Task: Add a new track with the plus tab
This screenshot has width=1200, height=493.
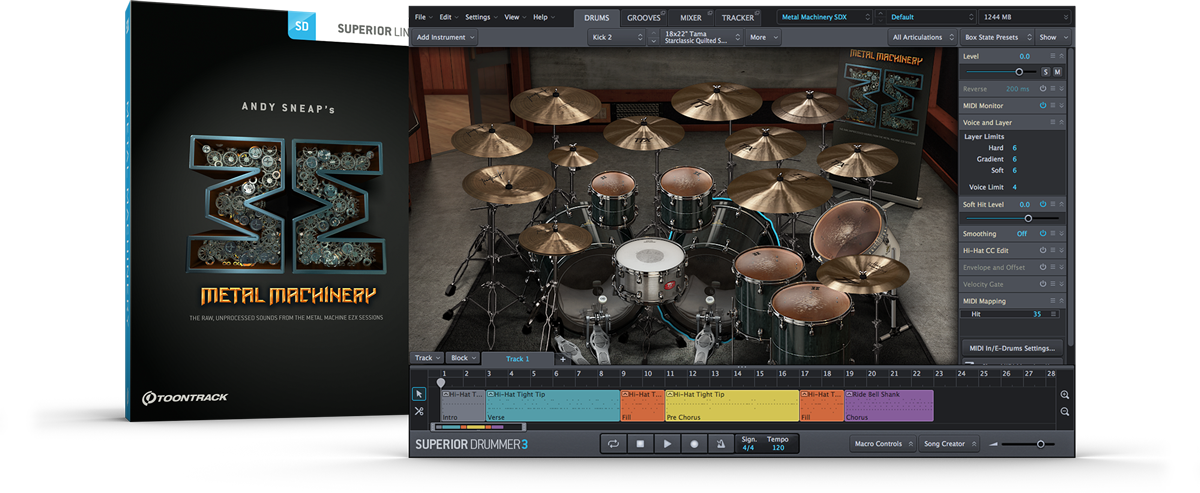Action: [562, 358]
